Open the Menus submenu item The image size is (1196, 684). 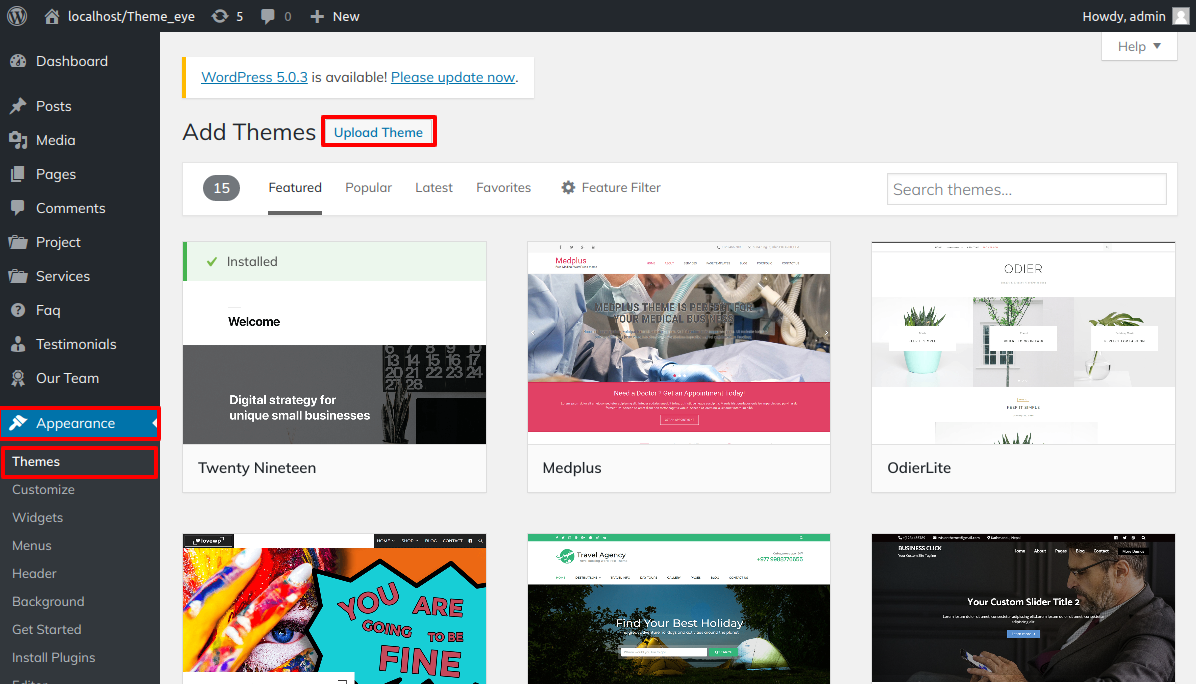click(32, 545)
